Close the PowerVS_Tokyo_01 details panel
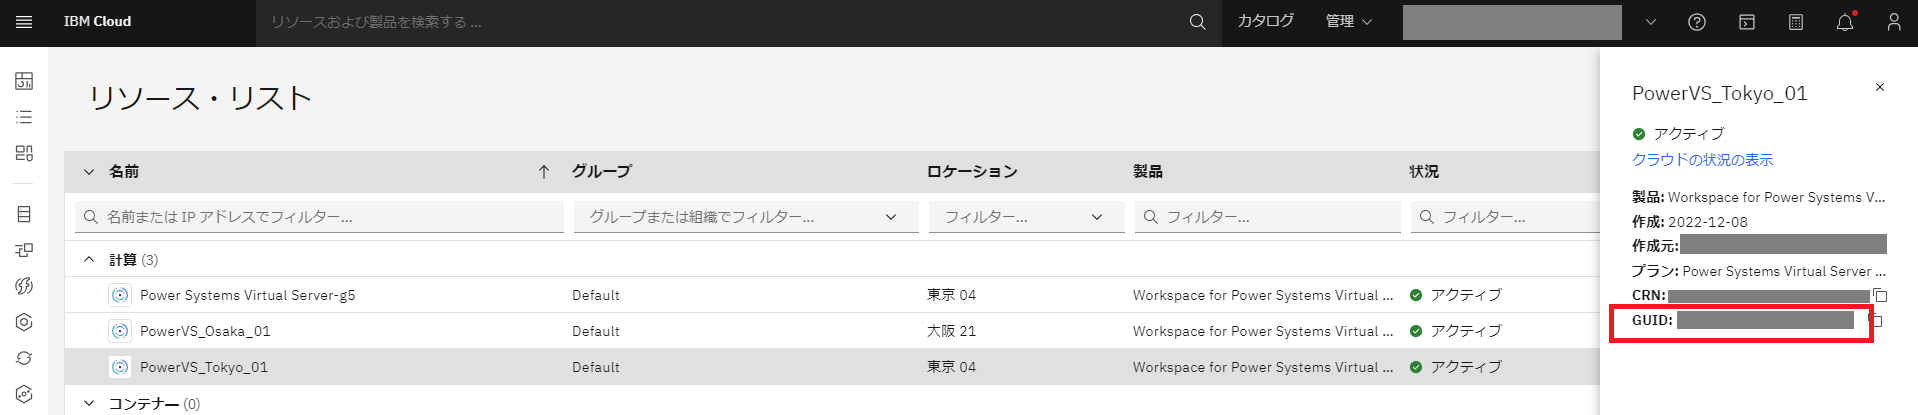 pyautogui.click(x=1880, y=88)
